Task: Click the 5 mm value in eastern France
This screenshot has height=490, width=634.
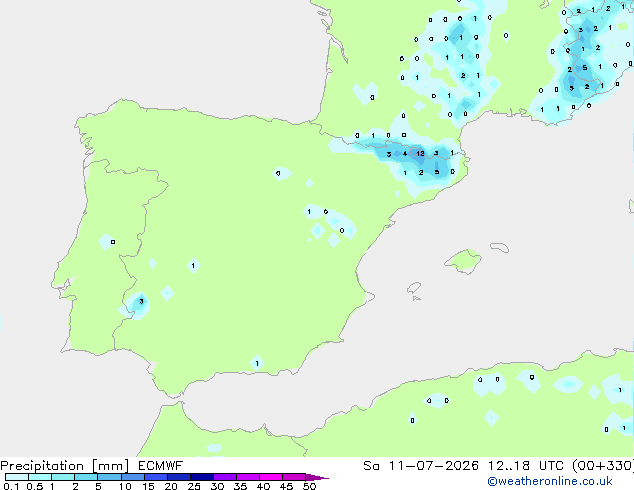Action: click(x=585, y=68)
